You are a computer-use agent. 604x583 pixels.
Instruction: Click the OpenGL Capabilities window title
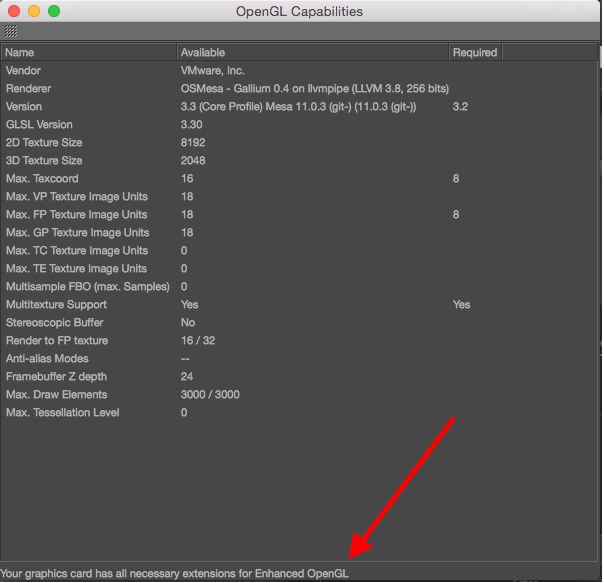click(299, 11)
